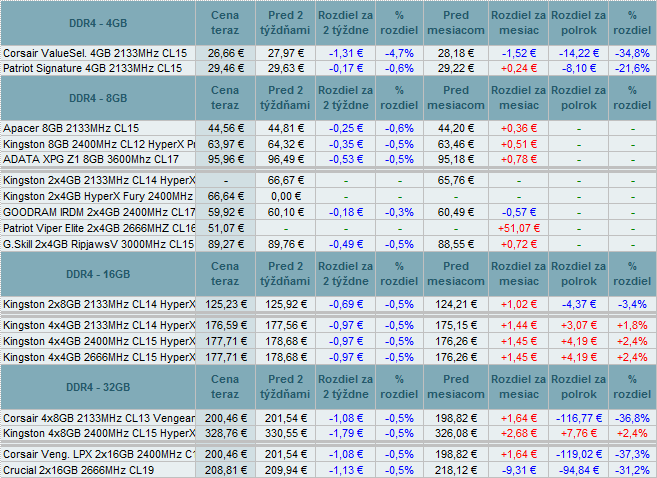The height and width of the screenshot is (478, 657).
Task: Click Apacer 8GB 2133MHz CL15 product name
Action: point(71,128)
